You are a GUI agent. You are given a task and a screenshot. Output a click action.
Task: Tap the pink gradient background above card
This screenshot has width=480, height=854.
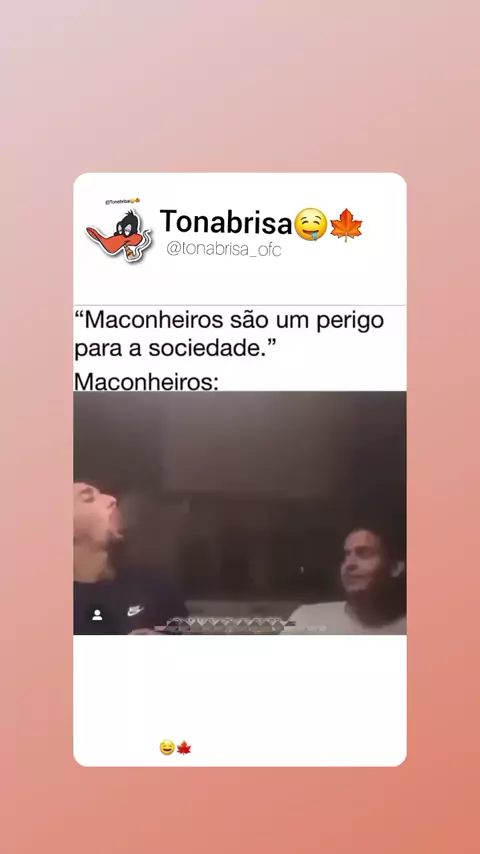pos(240,86)
